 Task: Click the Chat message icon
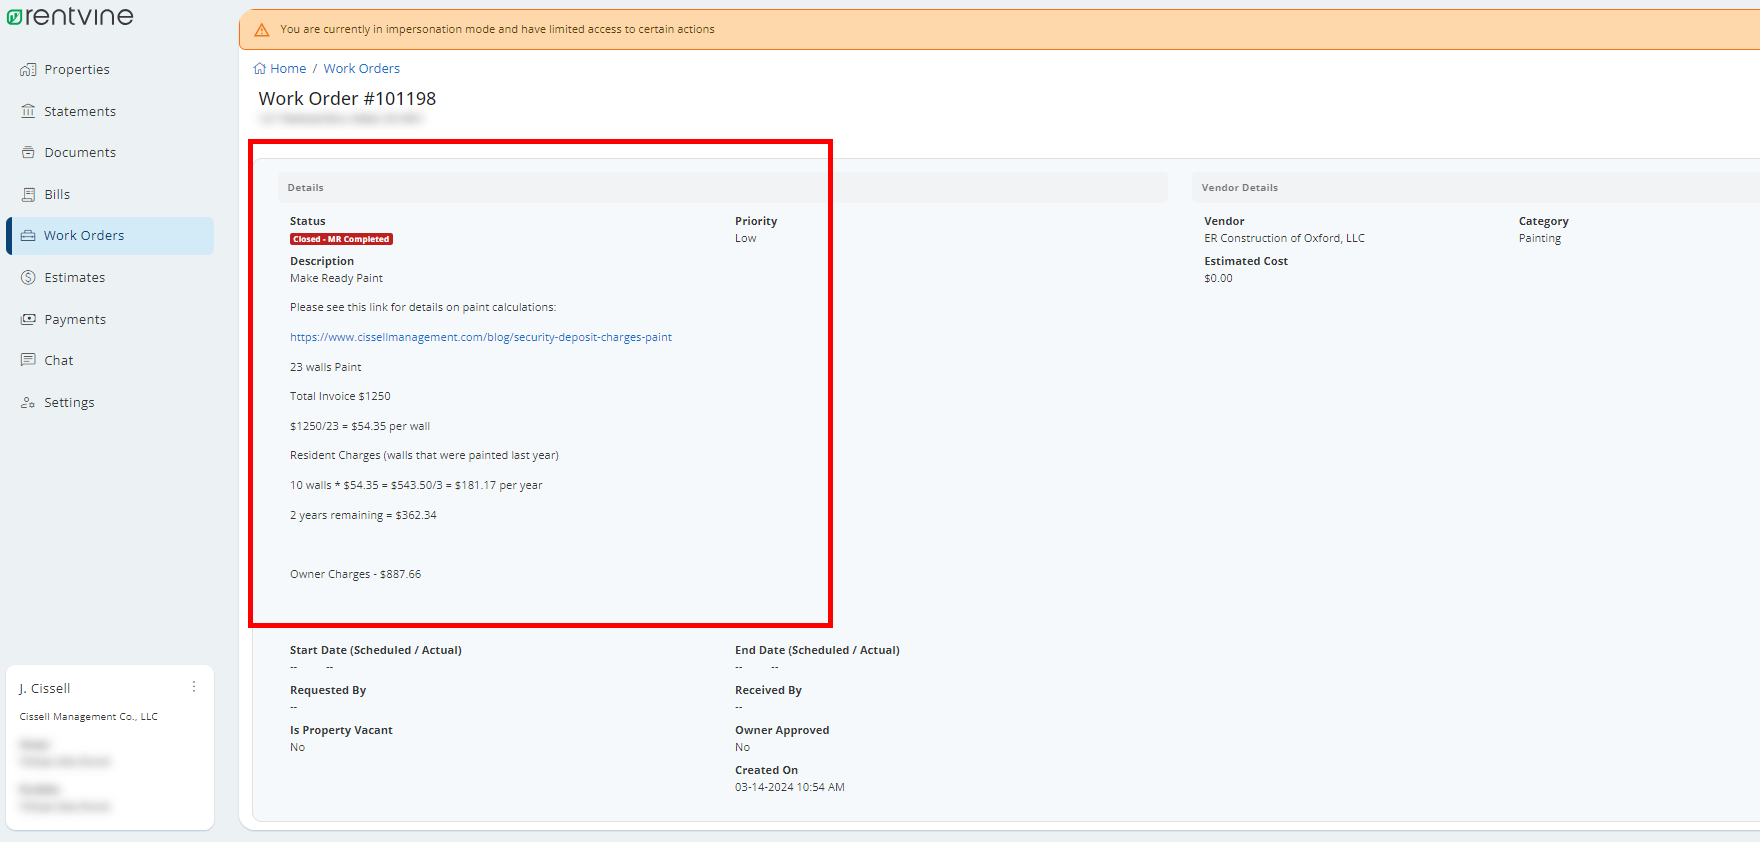(28, 361)
